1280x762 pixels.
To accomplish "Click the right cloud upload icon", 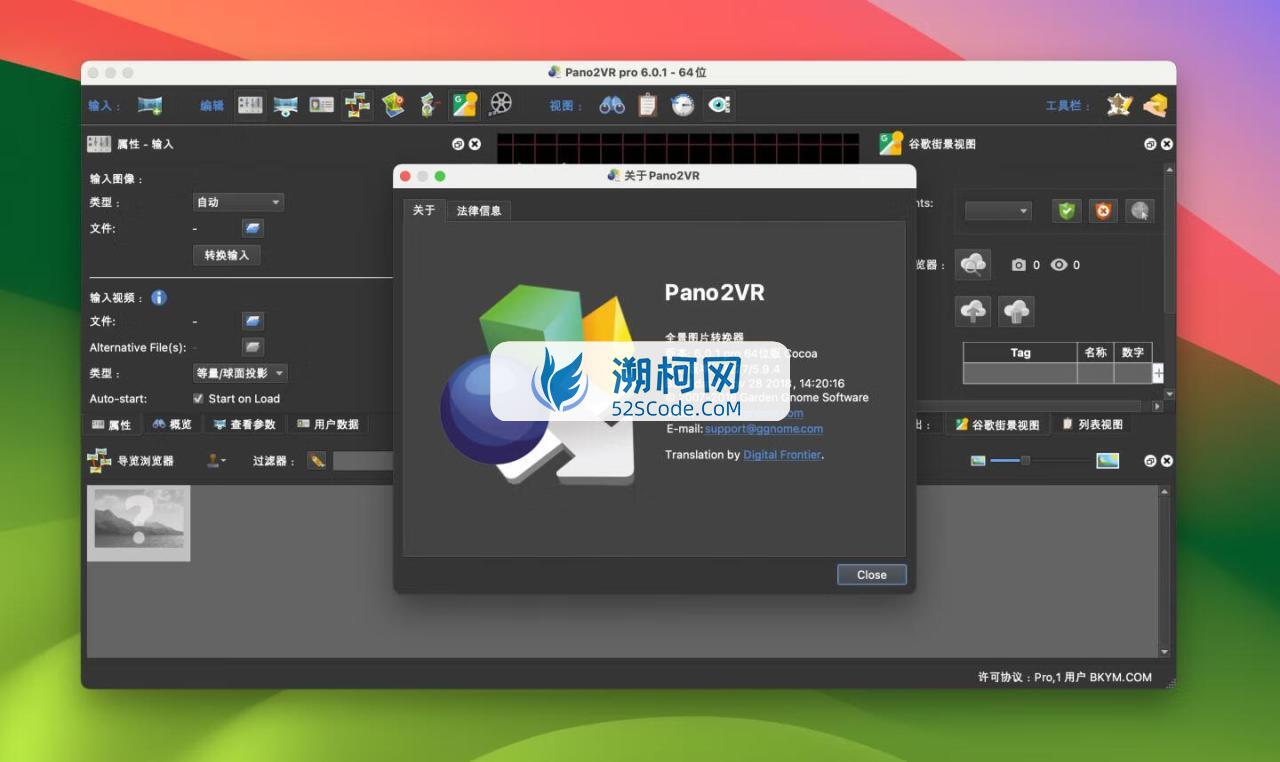I will [x=1016, y=311].
